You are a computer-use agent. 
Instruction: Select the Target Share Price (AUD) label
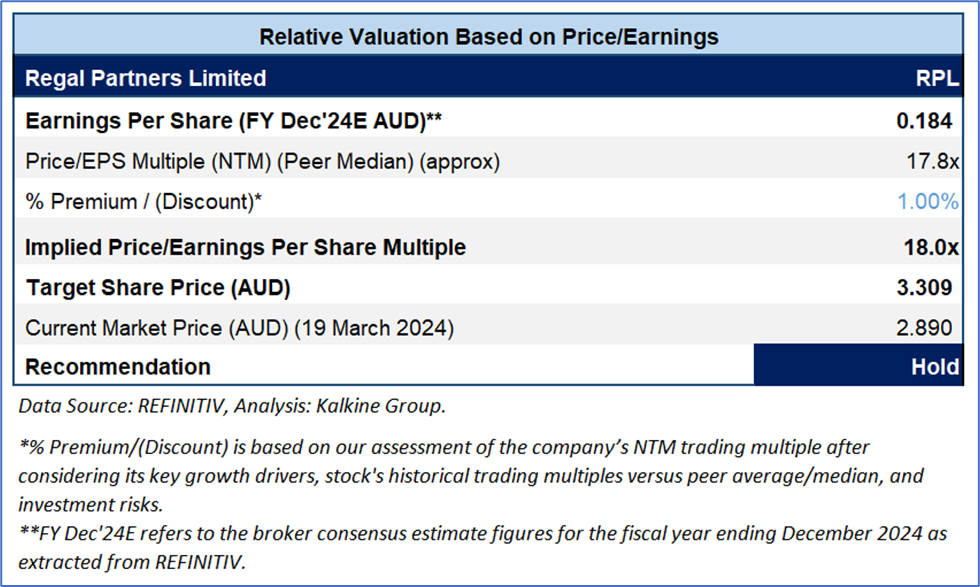pyautogui.click(x=157, y=288)
